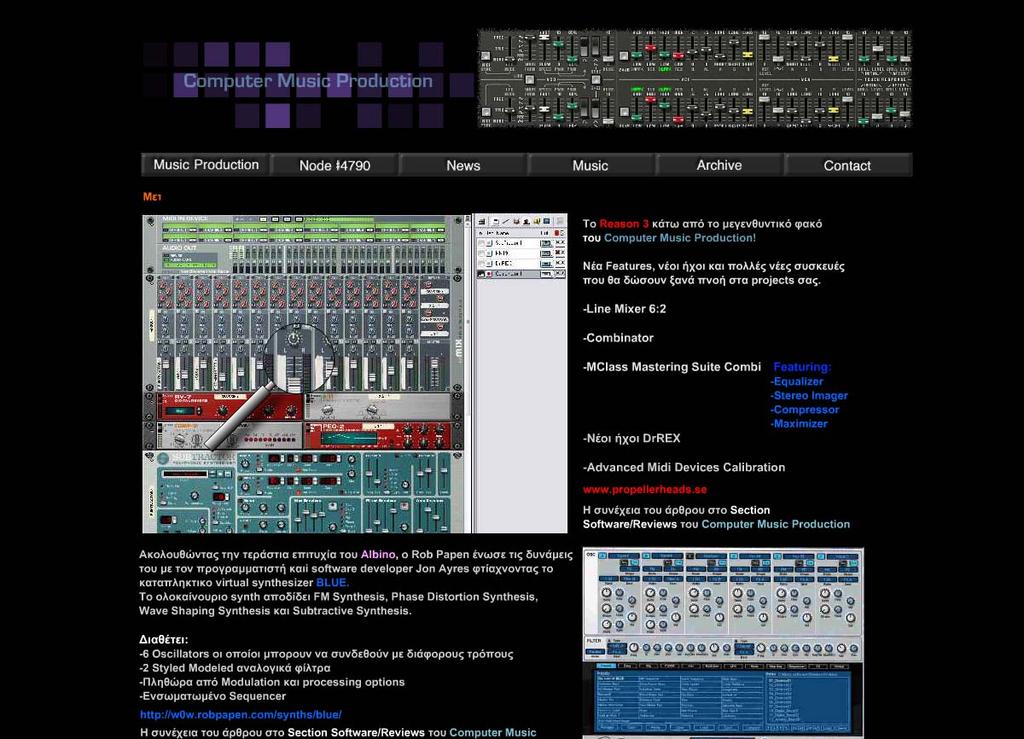Click the '-Compressor' entry
Screen dimensions: 1024x739
805,410
